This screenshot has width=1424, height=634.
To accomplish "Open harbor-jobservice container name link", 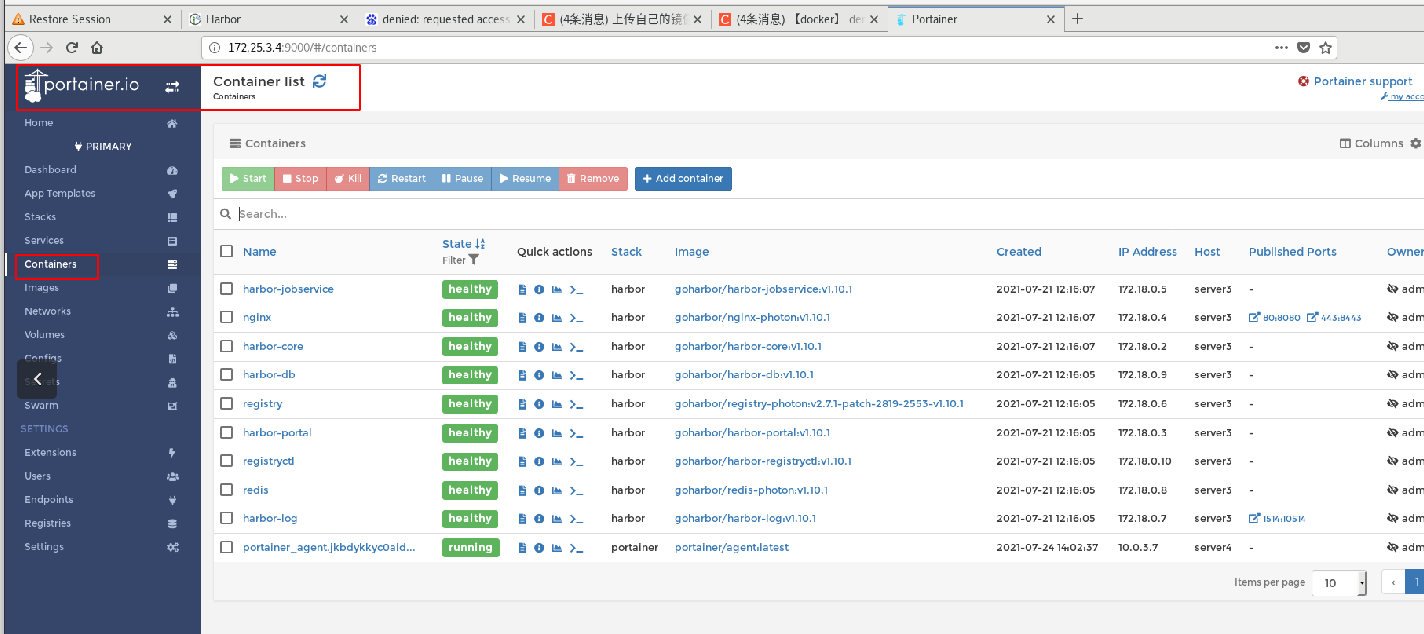I will [288, 289].
